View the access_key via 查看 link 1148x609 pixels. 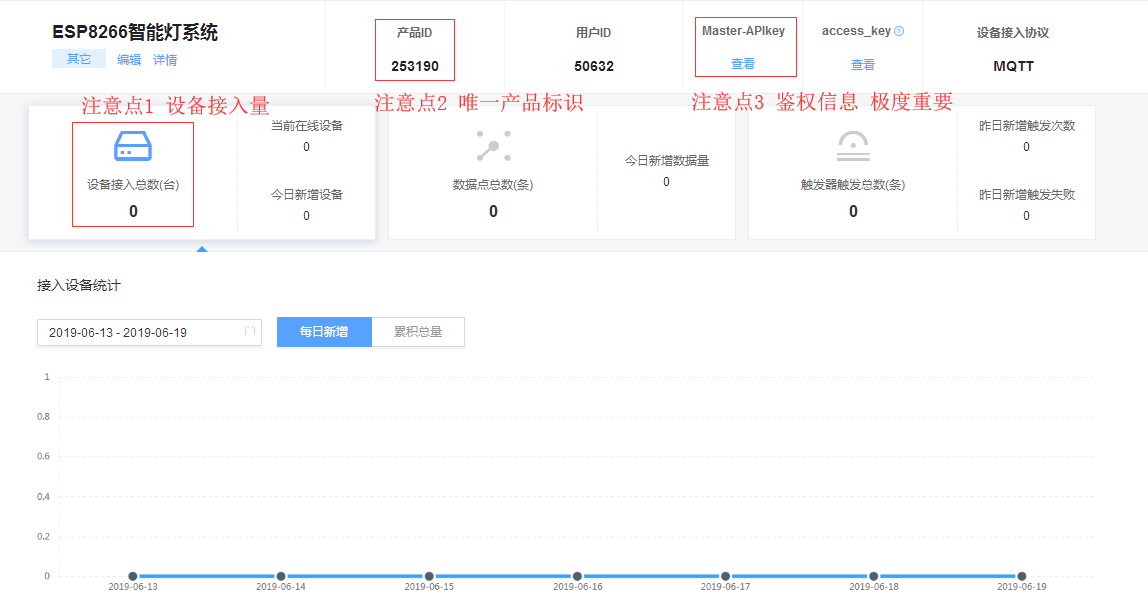tap(863, 64)
